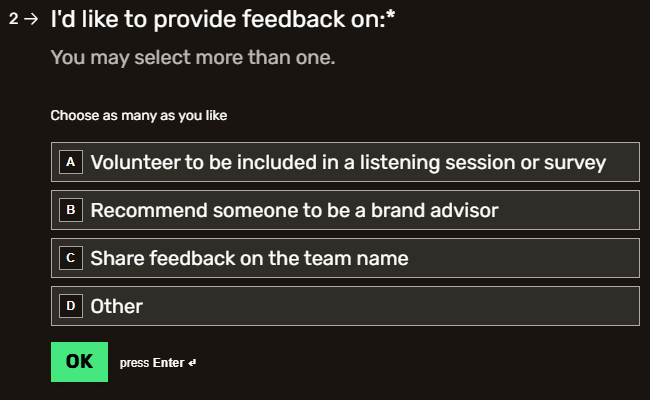Click the "Choose as many as you like" text
The height and width of the screenshot is (400, 650).
[139, 115]
